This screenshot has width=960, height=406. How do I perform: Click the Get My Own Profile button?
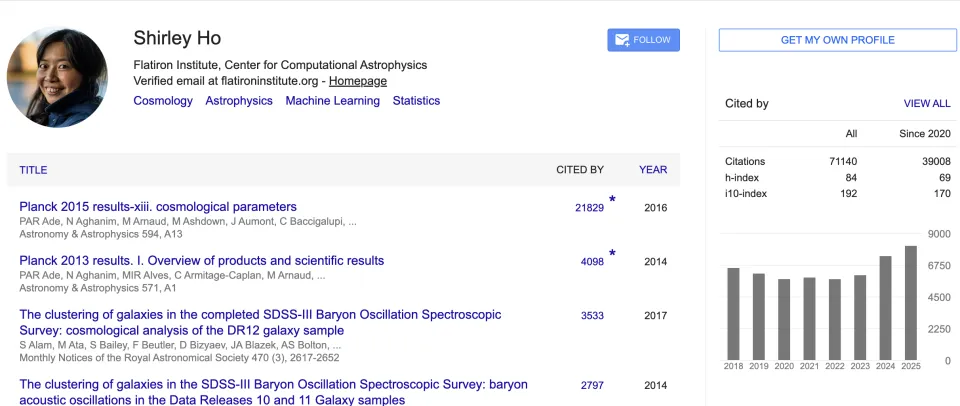pos(837,40)
